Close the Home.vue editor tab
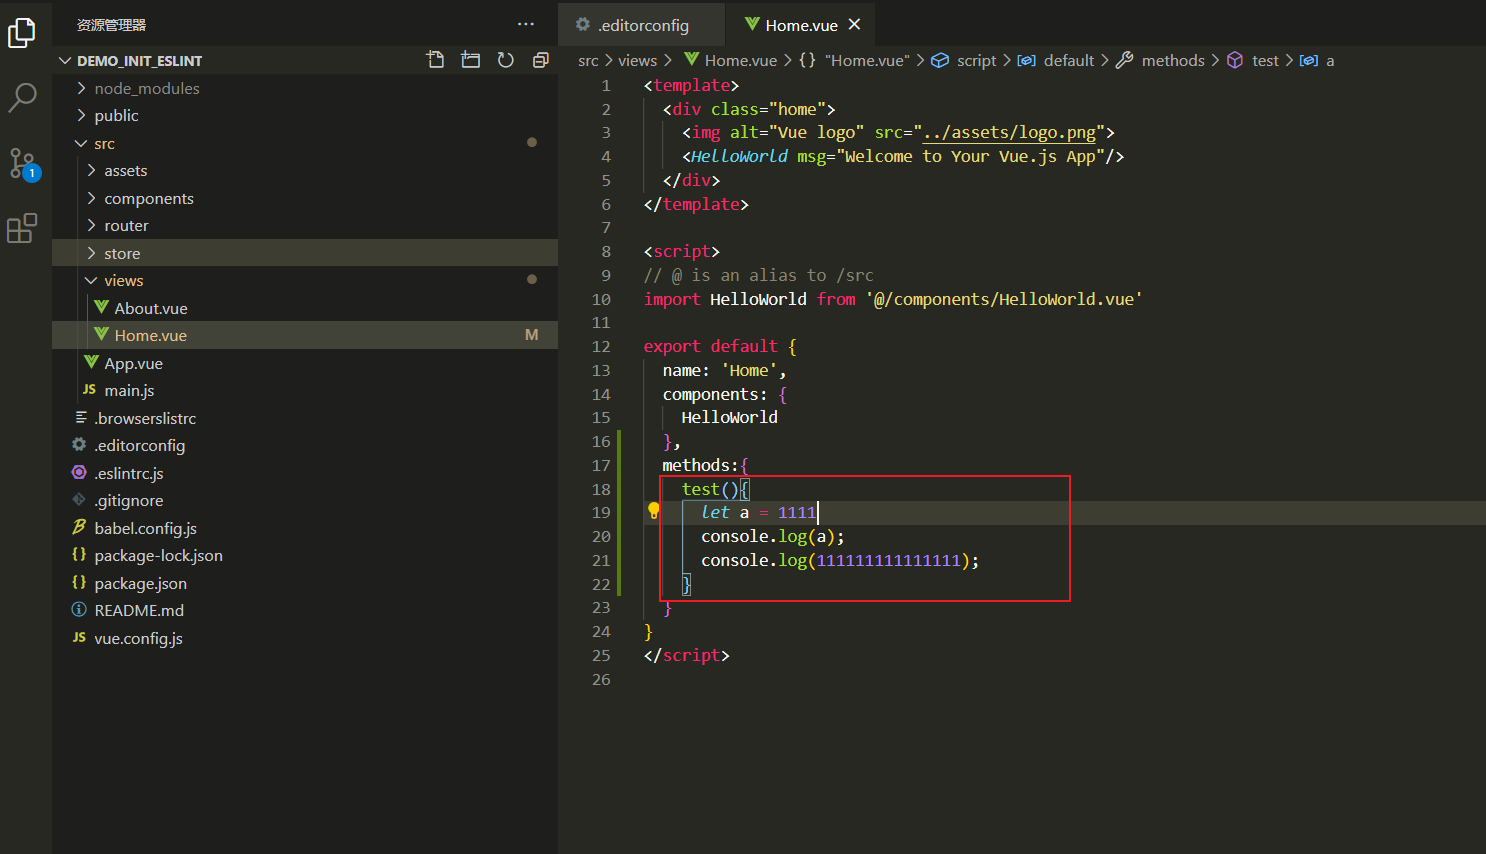This screenshot has height=854, width=1486. pyautogui.click(x=854, y=24)
